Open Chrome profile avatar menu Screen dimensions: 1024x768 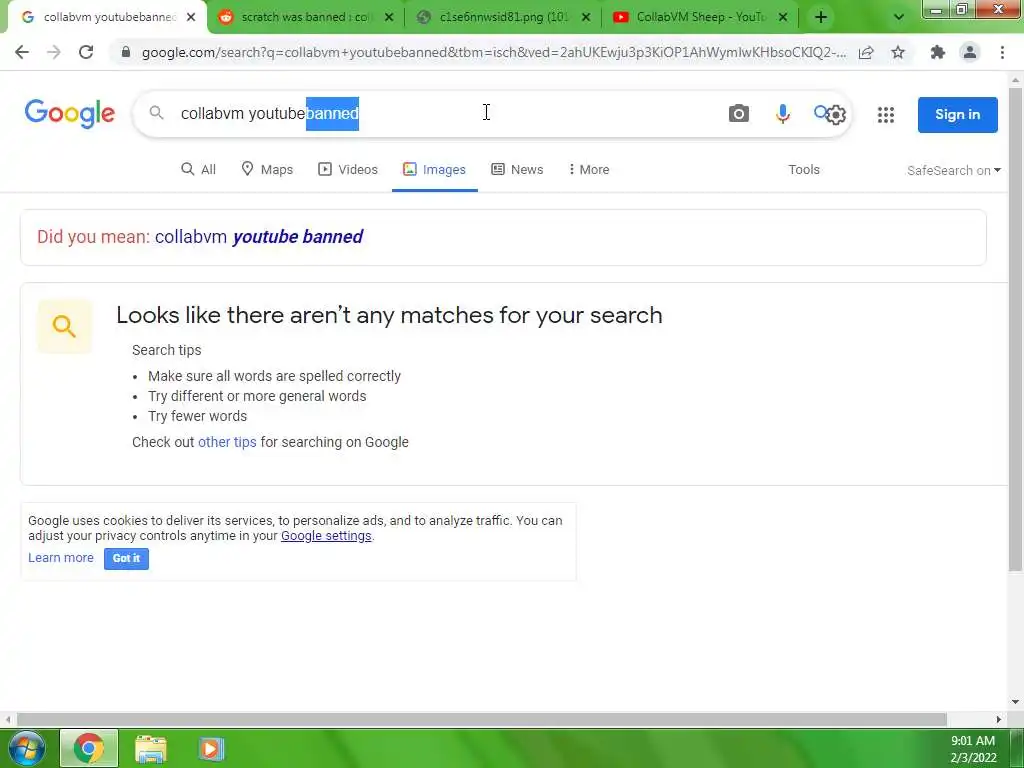(970, 52)
